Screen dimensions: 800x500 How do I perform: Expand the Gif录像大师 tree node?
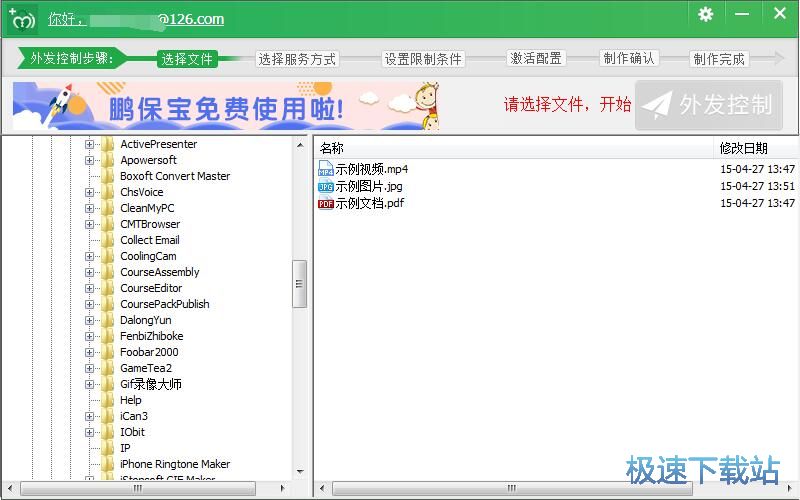pyautogui.click(x=89, y=384)
